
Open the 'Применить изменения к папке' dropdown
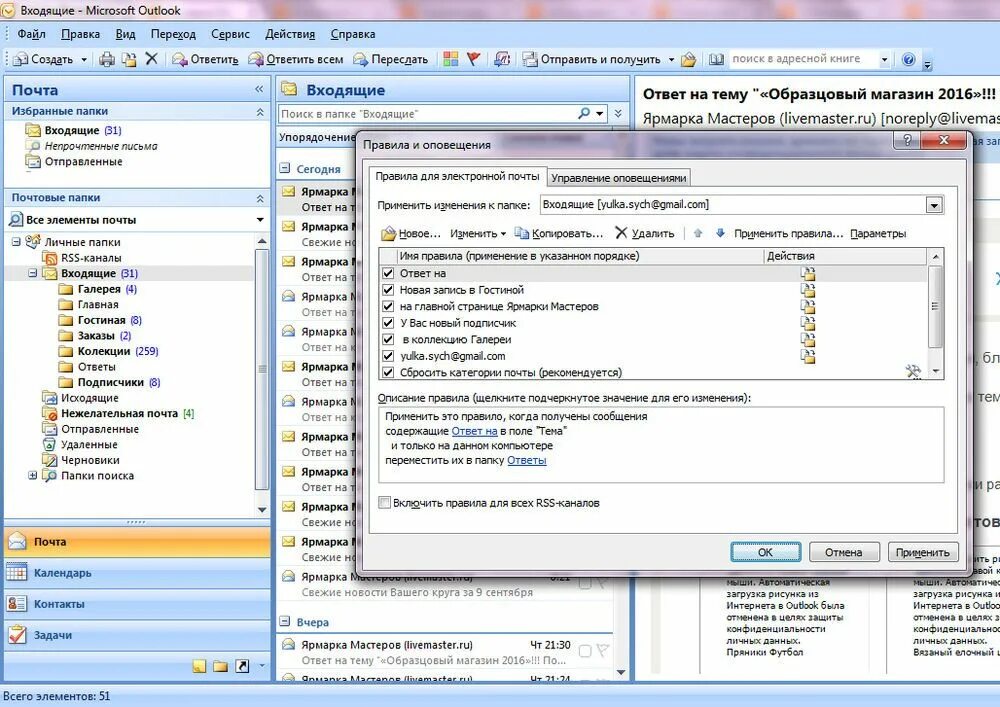pyautogui.click(x=934, y=205)
